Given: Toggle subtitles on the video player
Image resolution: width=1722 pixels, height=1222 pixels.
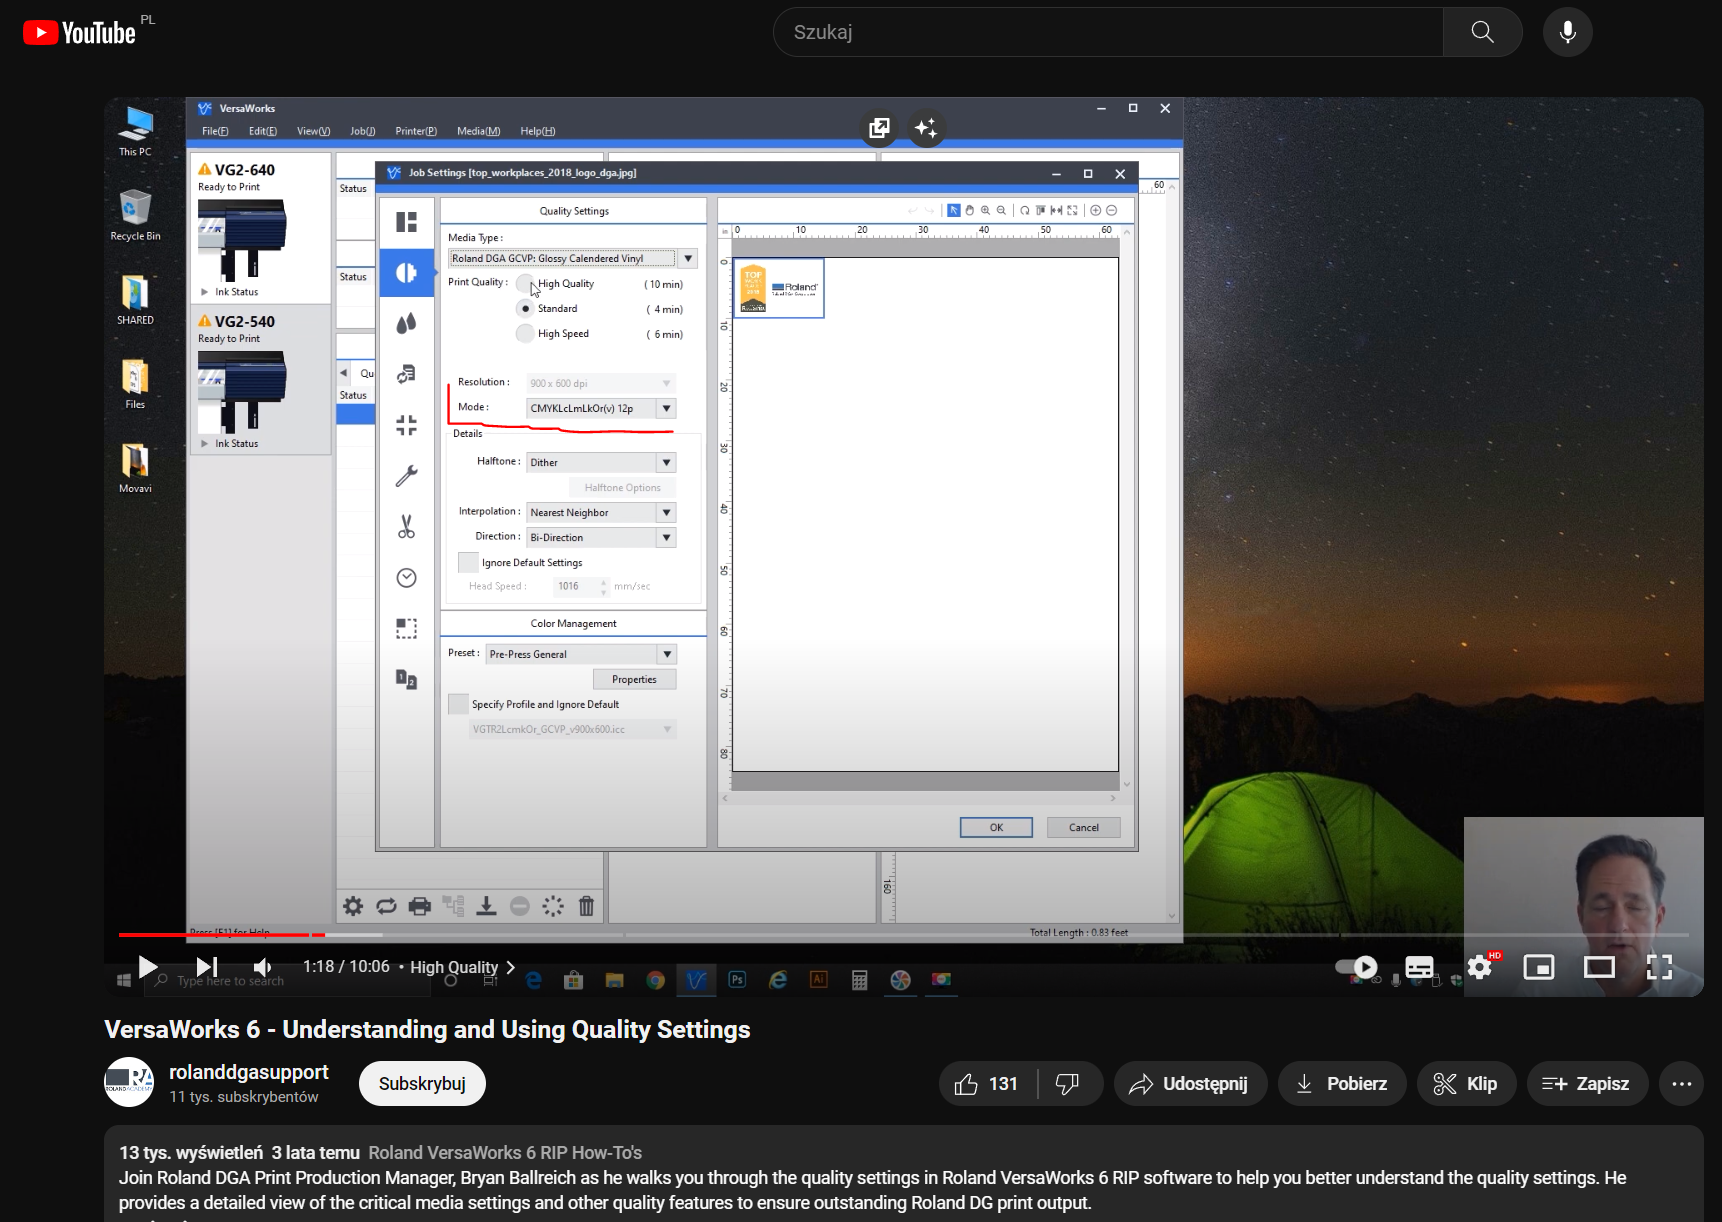Looking at the screenshot, I should [x=1419, y=967].
